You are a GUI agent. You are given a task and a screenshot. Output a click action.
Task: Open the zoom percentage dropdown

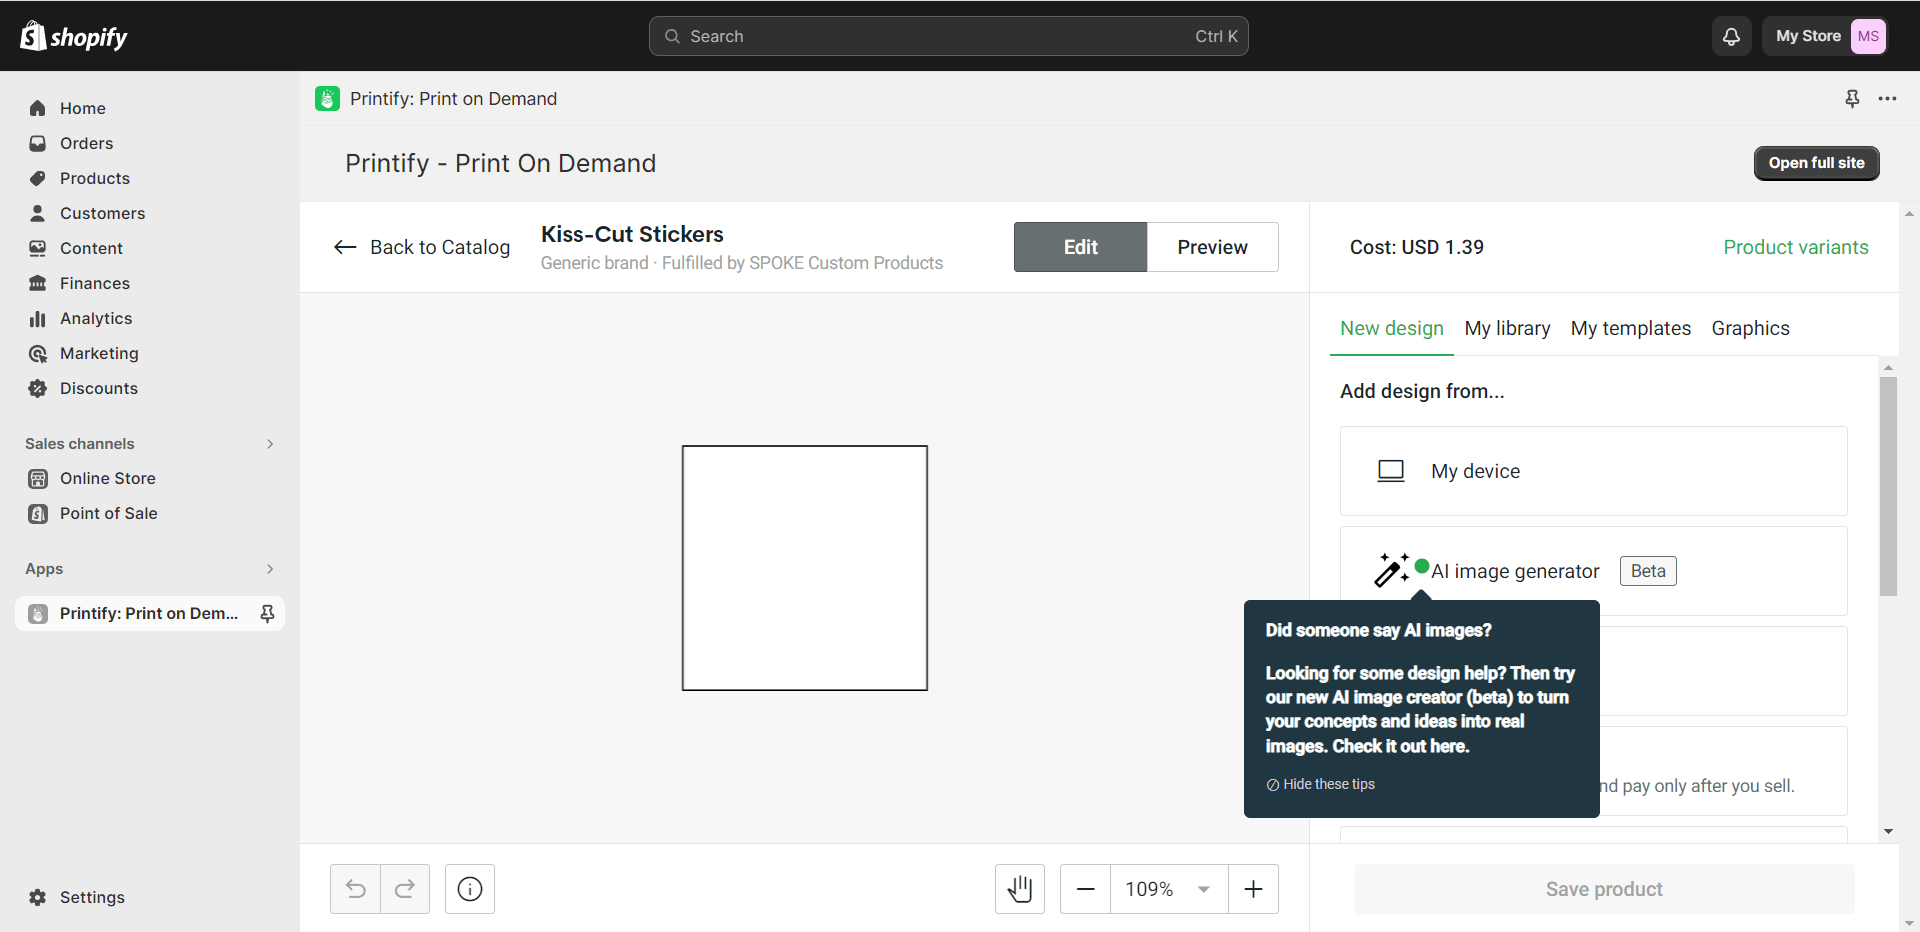[1168, 888]
